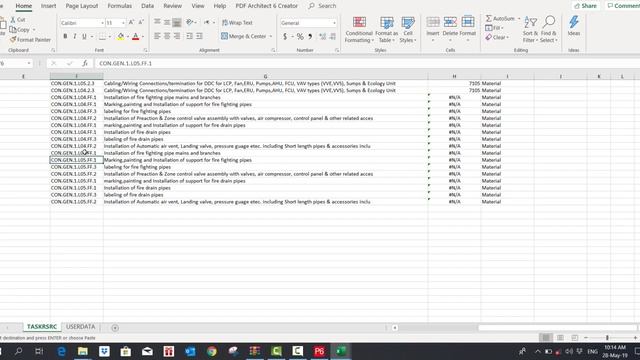Open Find & Select
This screenshot has width=640, height=360.
549,29
